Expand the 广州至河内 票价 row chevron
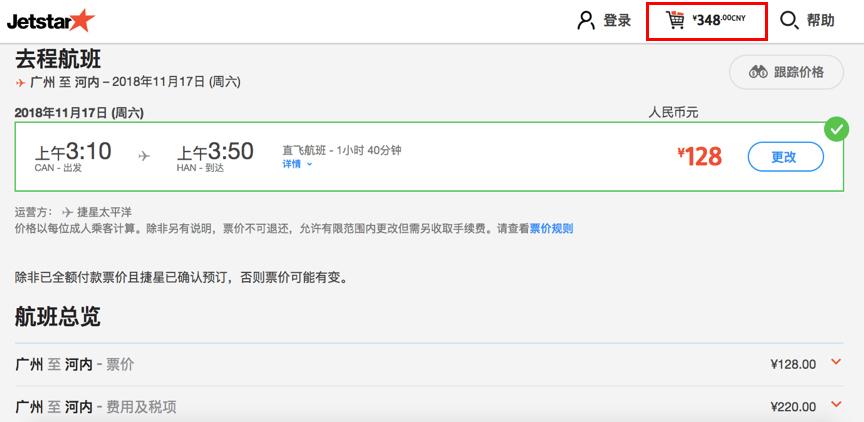This screenshot has width=864, height=422. tap(836, 362)
